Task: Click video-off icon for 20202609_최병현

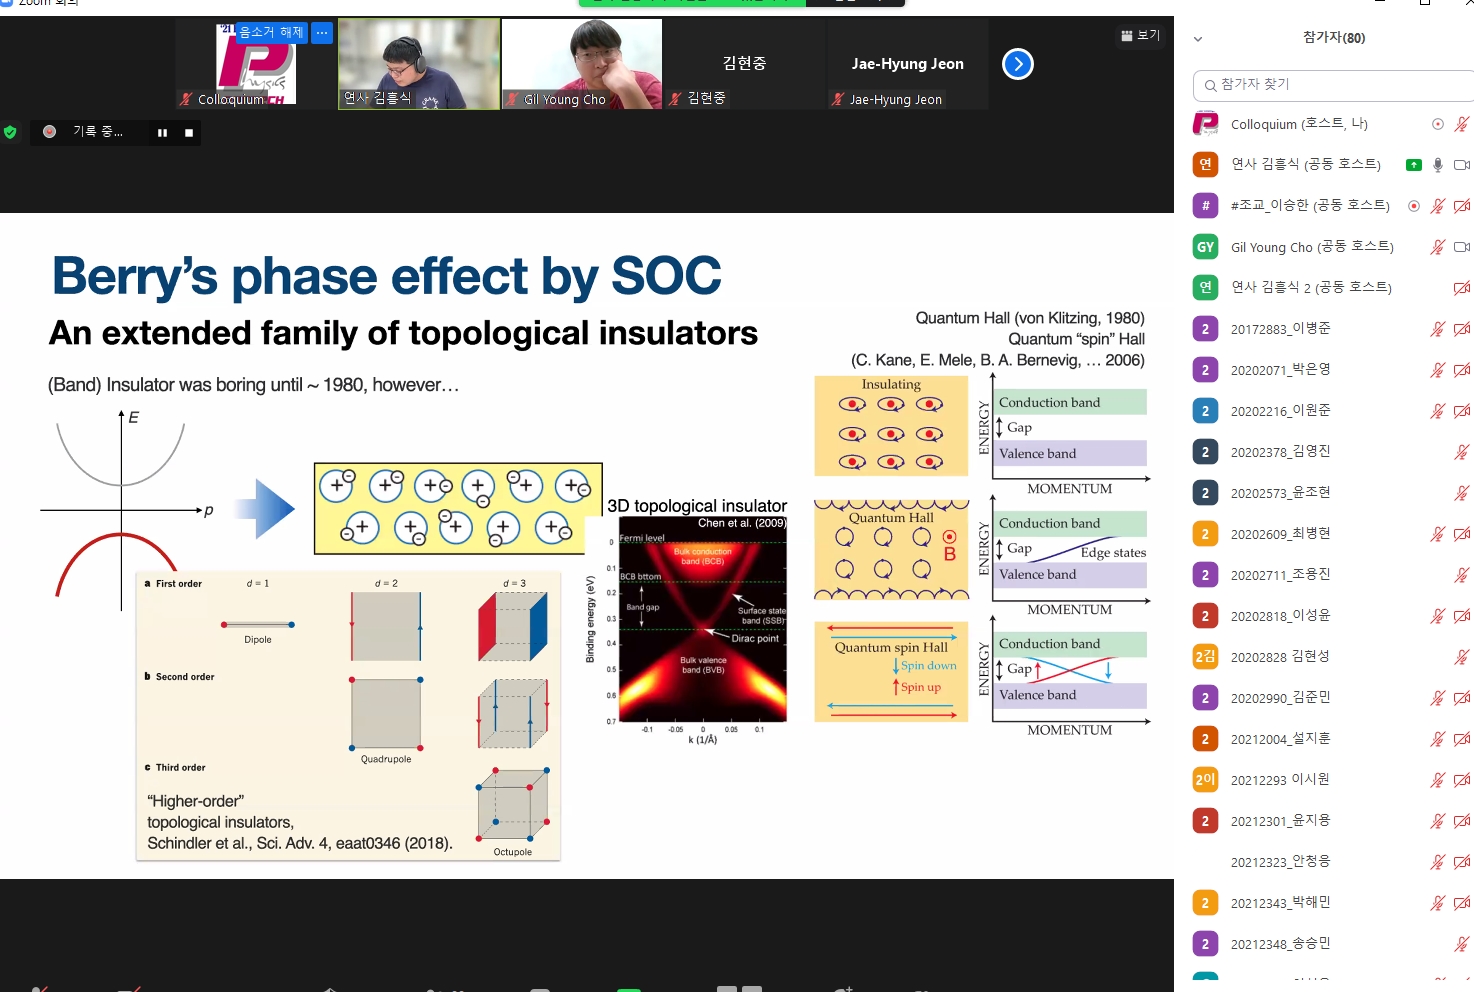Action: [x=1461, y=534]
